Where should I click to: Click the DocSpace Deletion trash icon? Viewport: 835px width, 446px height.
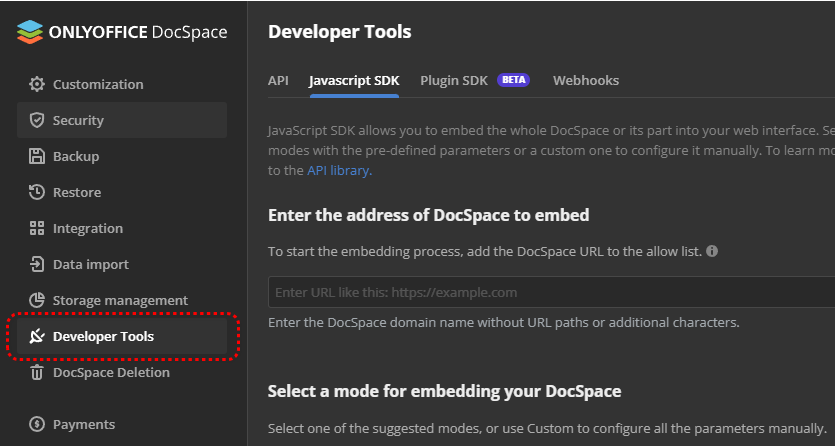pyautogui.click(x=37, y=372)
